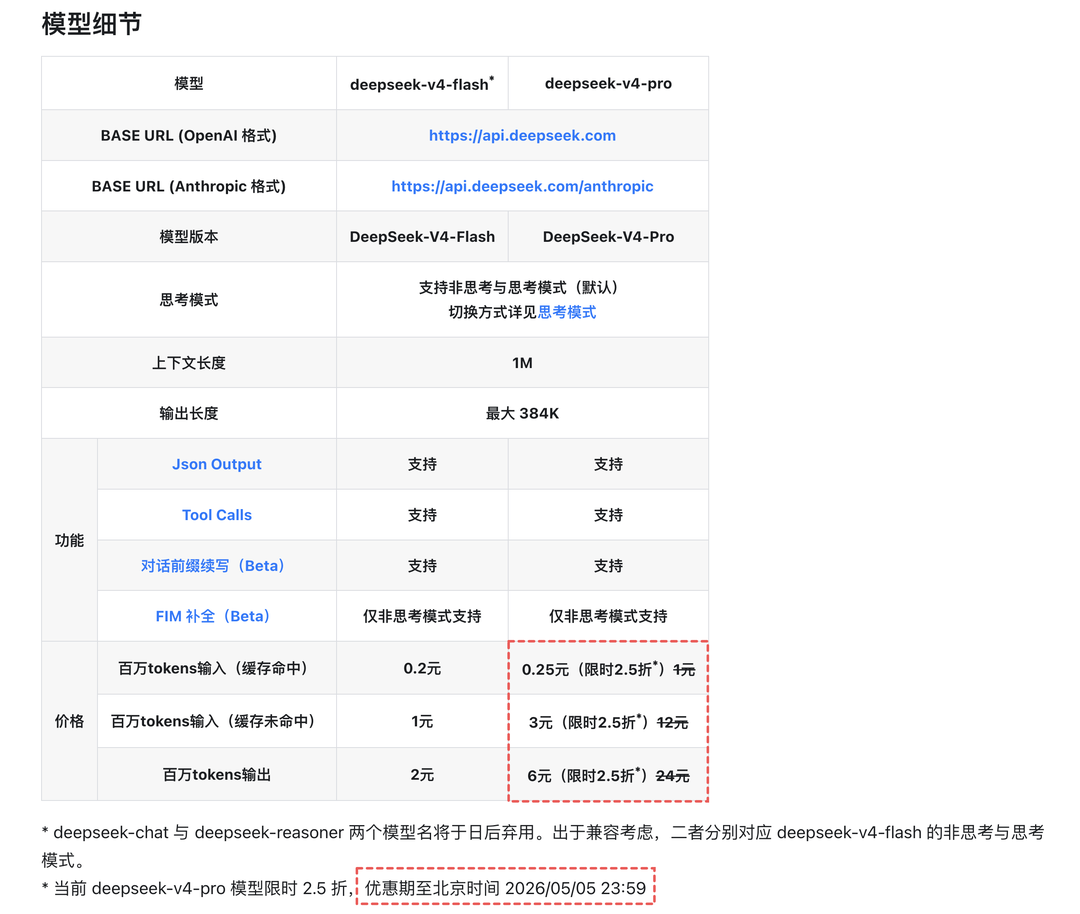Image resolution: width=1080 pixels, height=914 pixels.
Task: Click the 6元（限时2.5折）pro price cell
Action: [x=608, y=776]
